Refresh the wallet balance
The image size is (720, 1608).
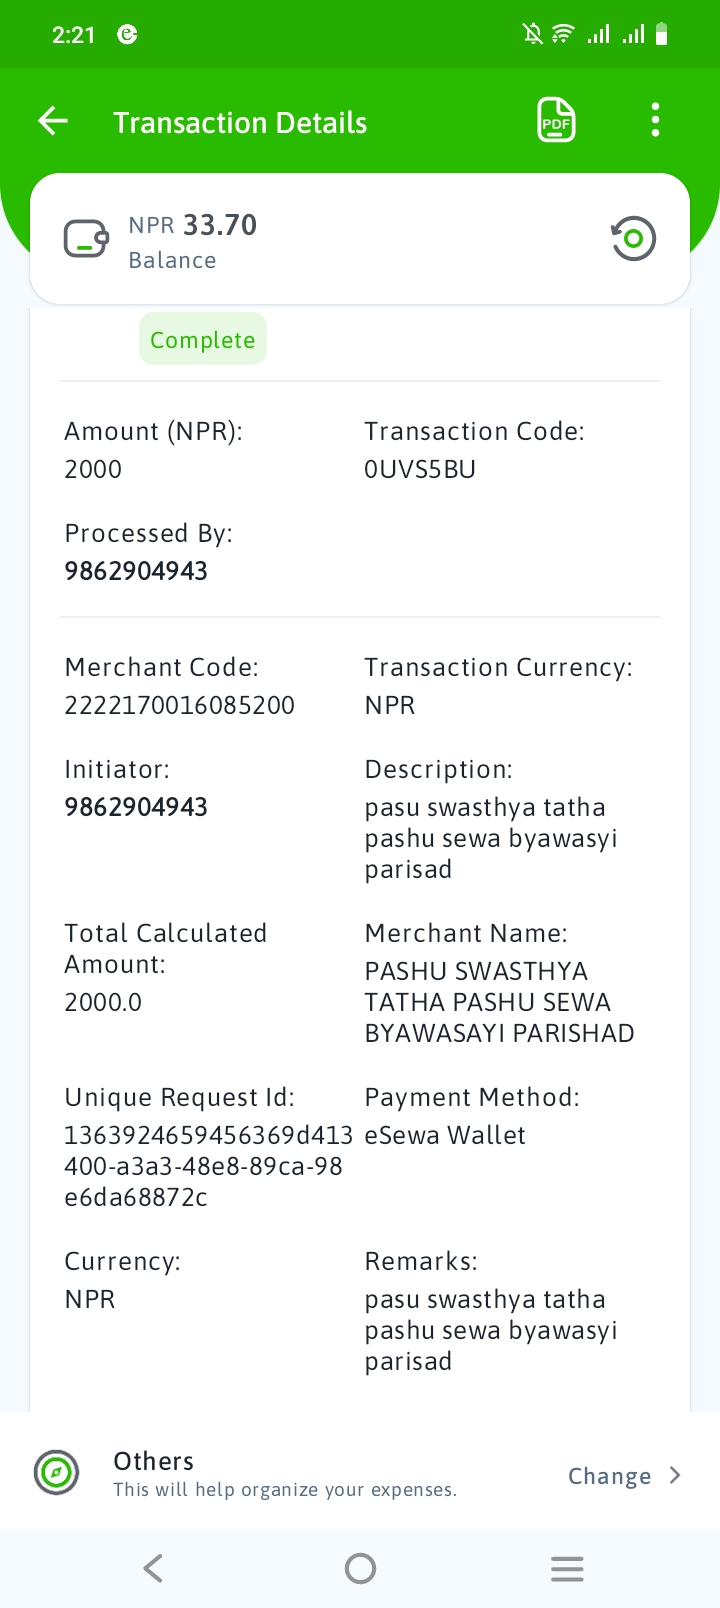(633, 239)
